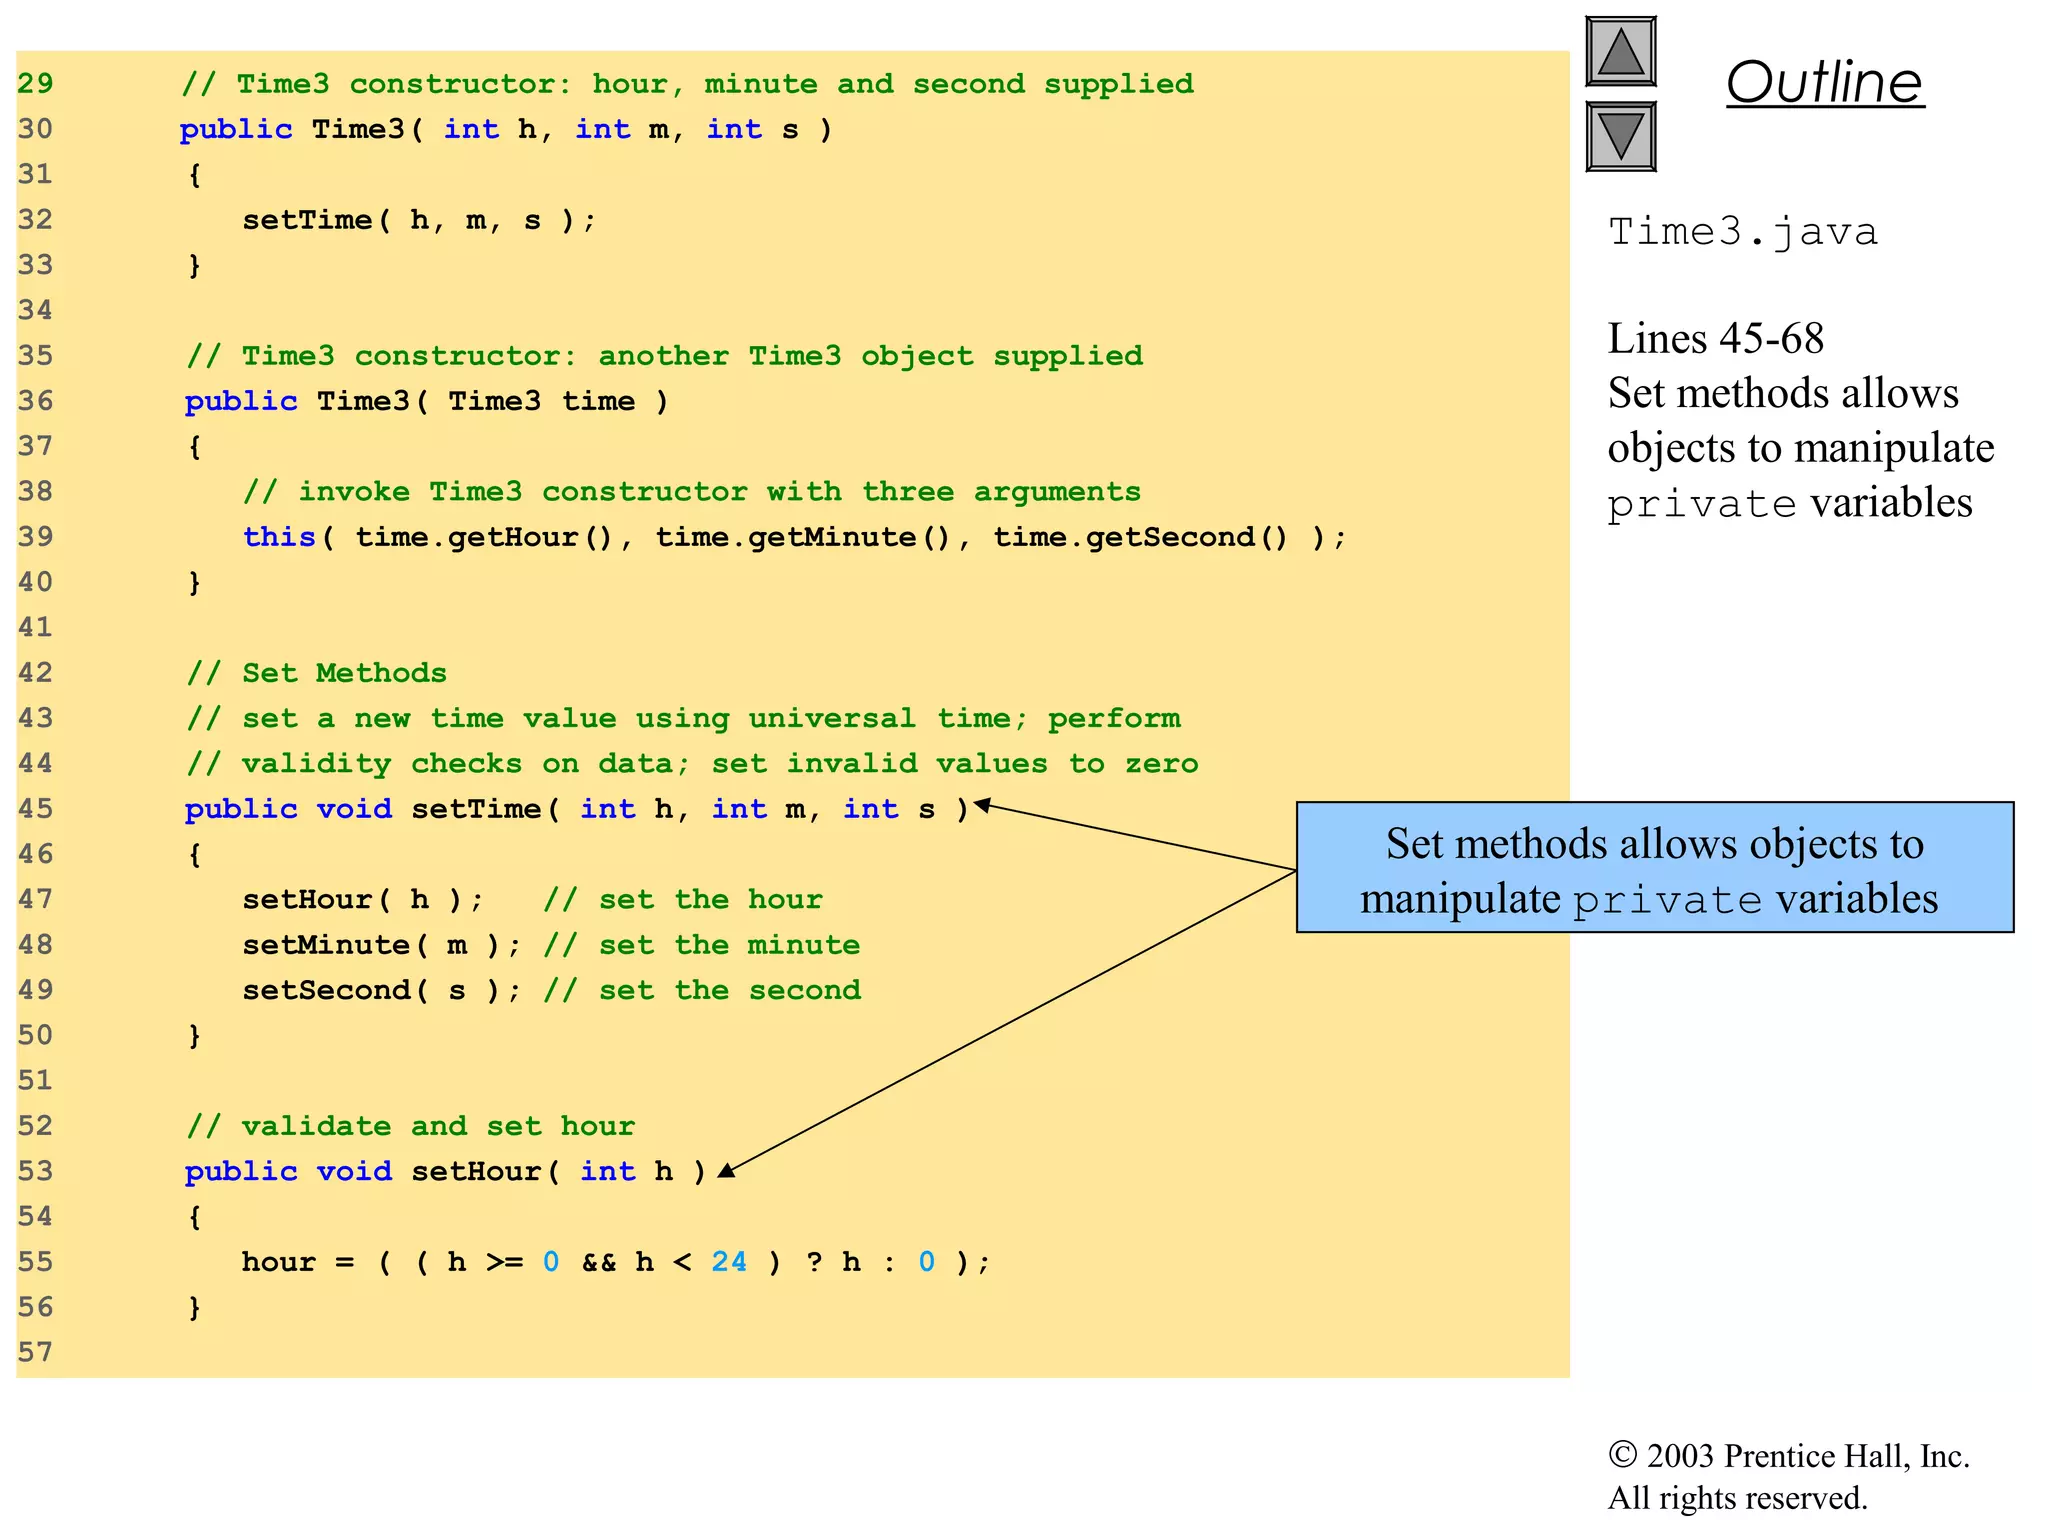Click 'public void setTime(' declaration on line 45
The width and height of the screenshot is (2048, 1536).
click(x=577, y=809)
